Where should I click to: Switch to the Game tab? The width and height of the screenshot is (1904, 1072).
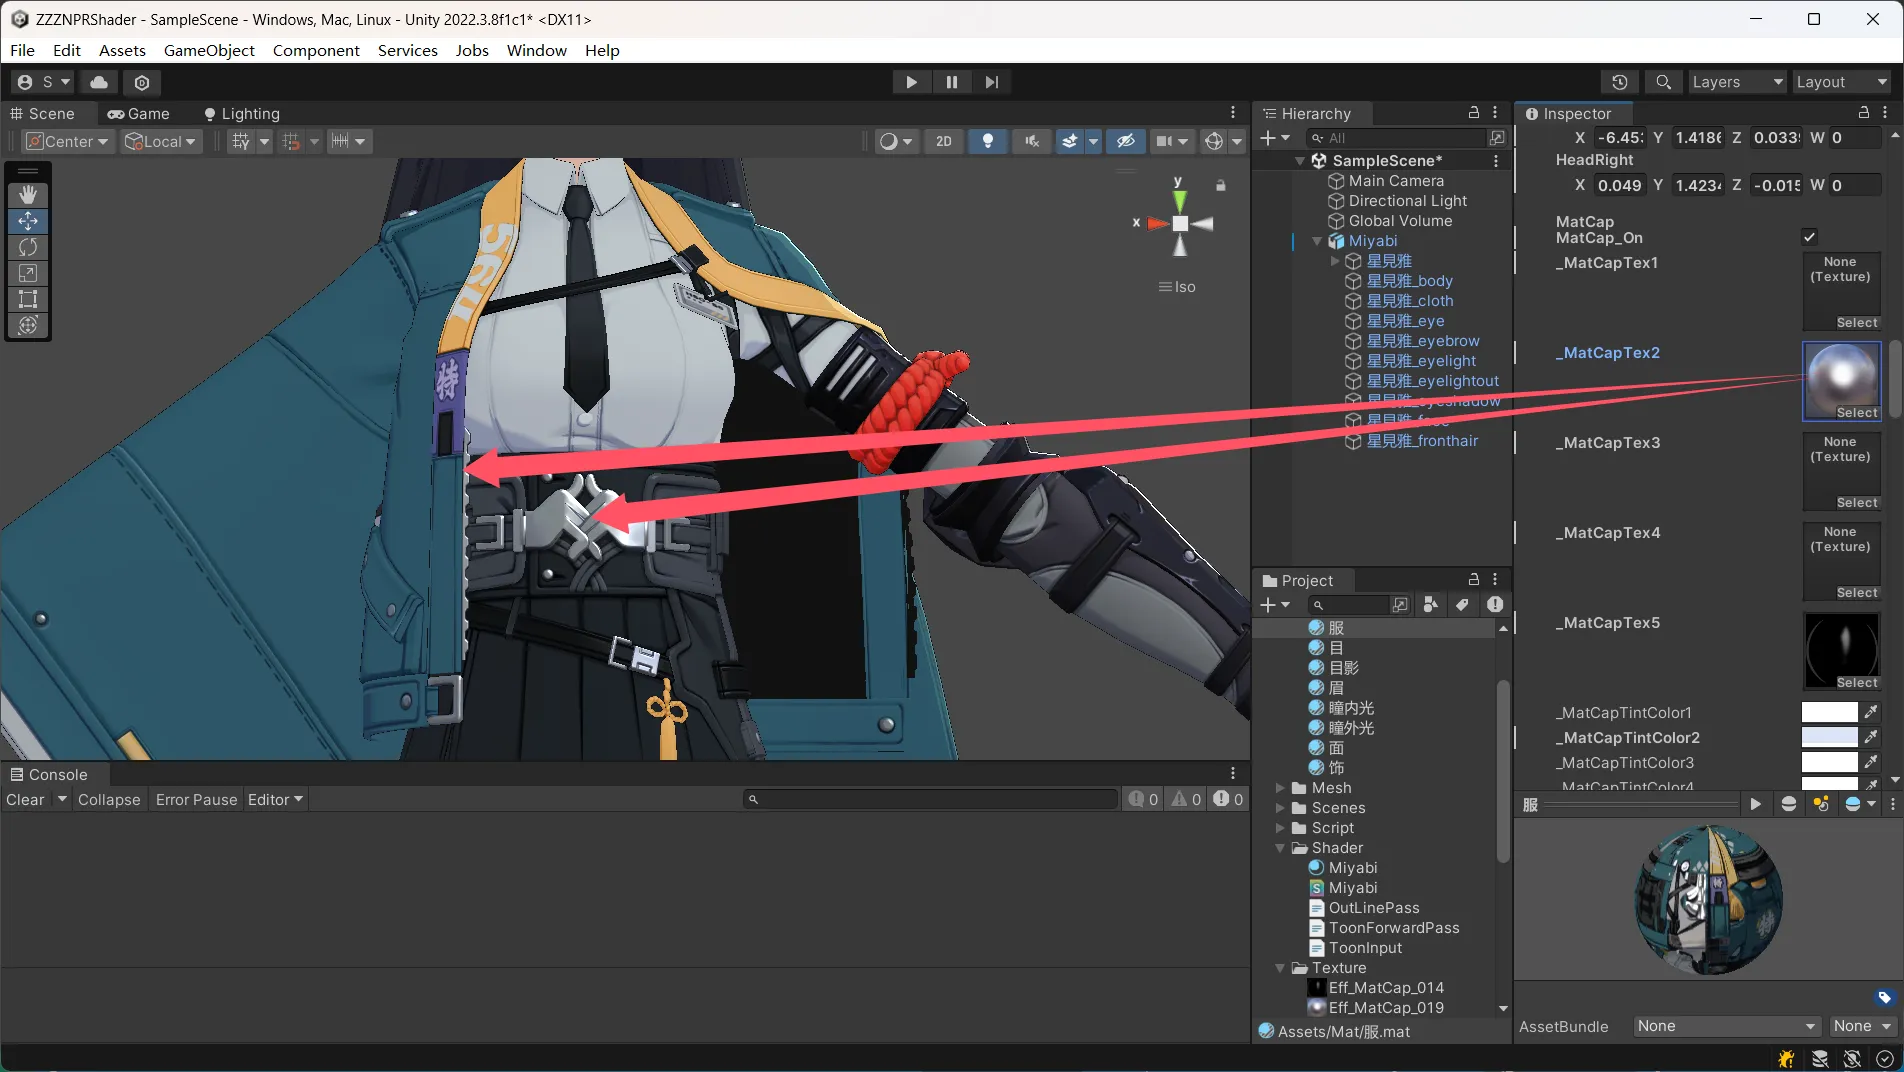[139, 114]
